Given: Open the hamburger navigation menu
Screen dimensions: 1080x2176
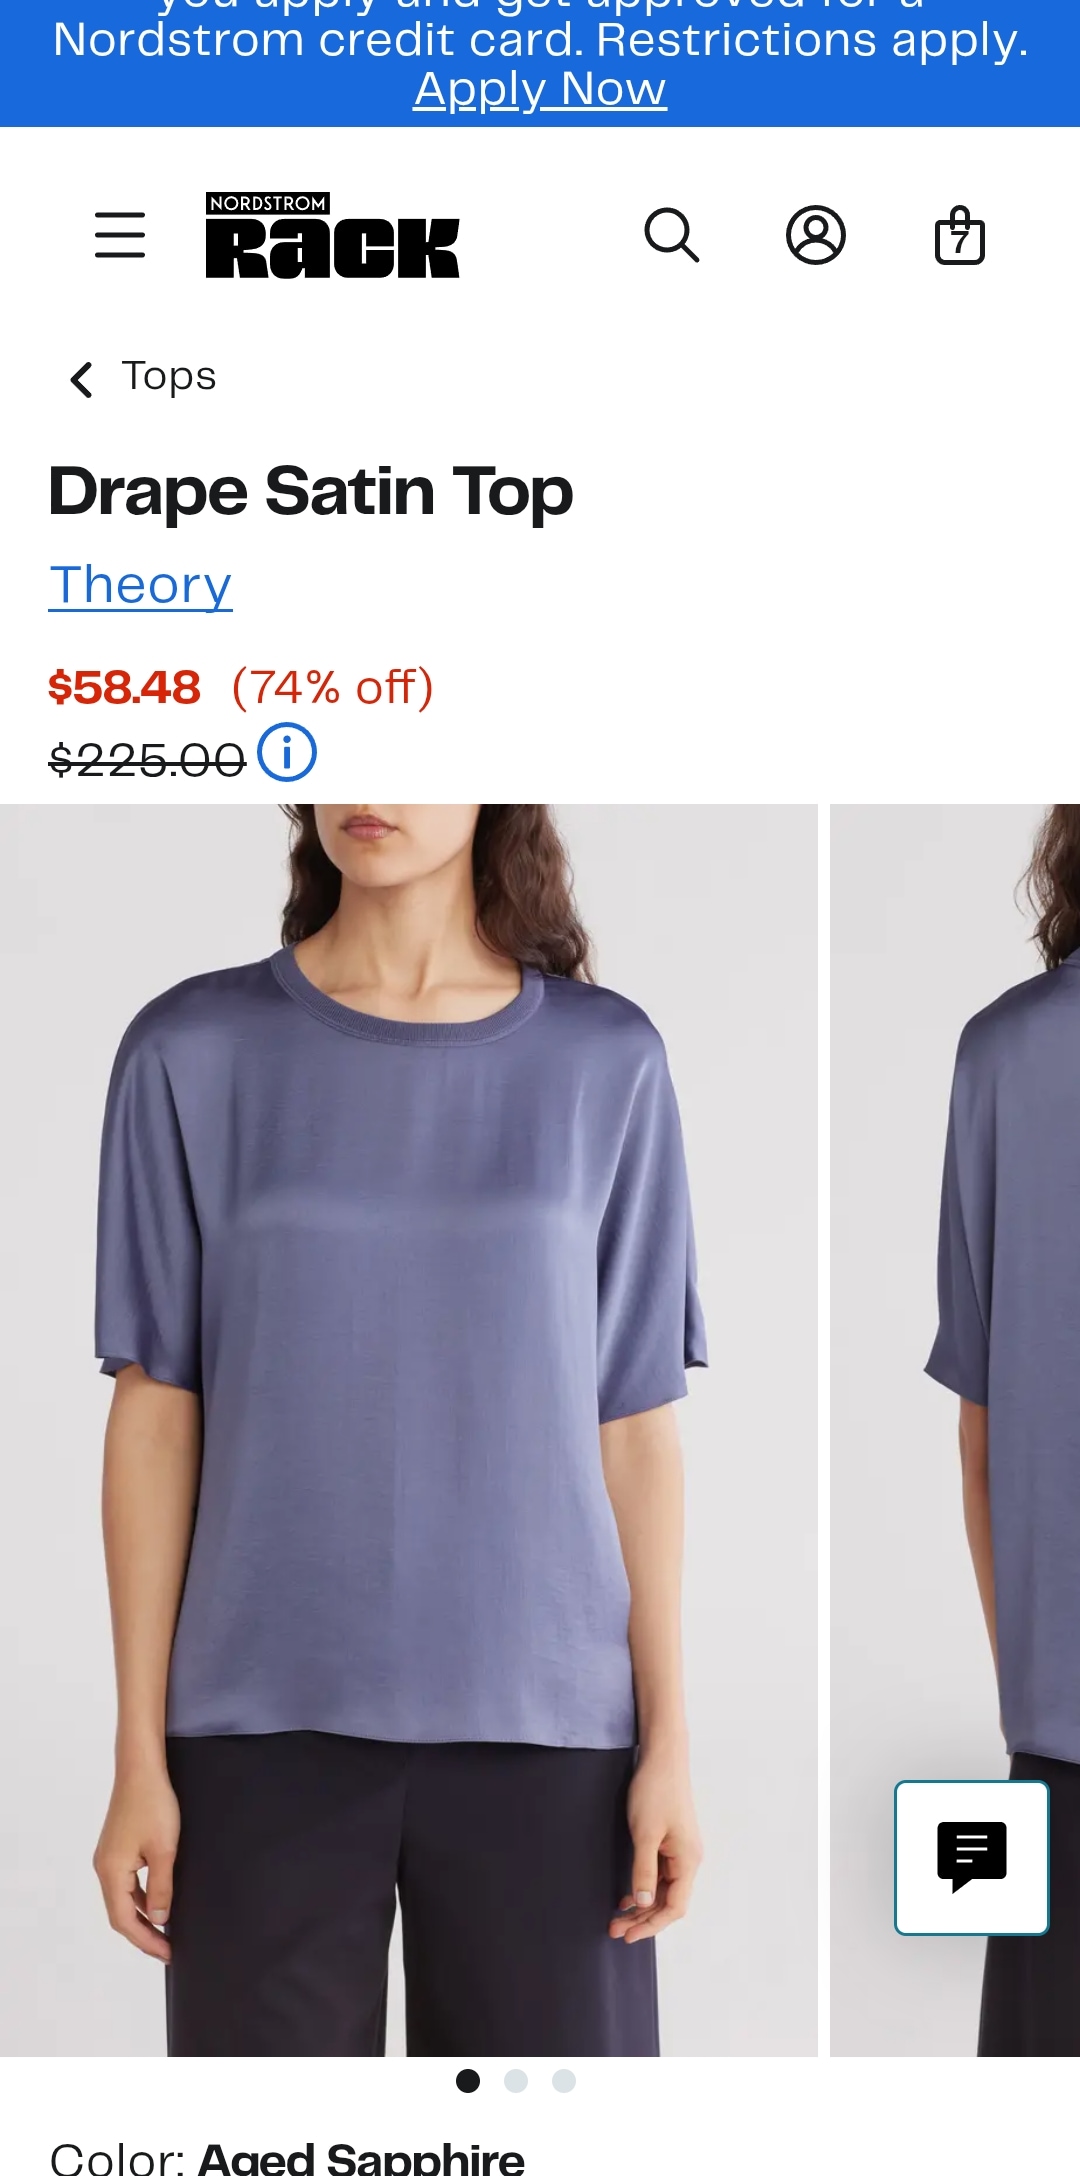Looking at the screenshot, I should [120, 235].
